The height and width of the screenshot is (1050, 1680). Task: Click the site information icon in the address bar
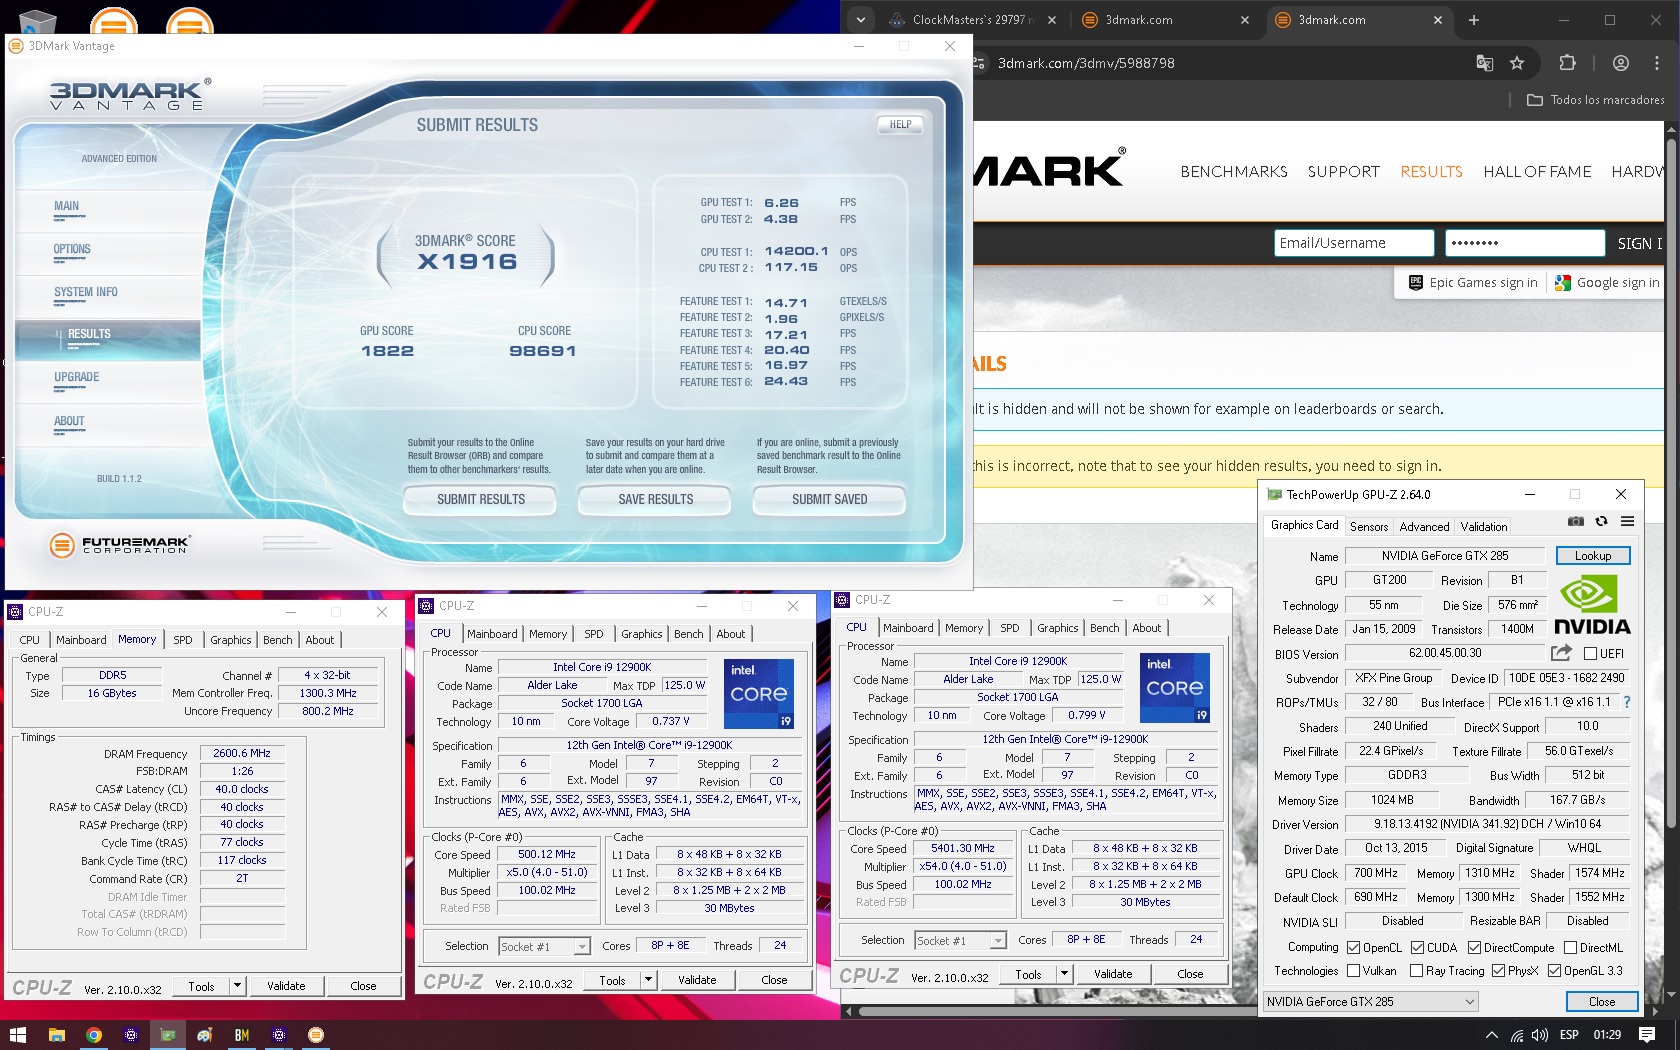point(977,63)
